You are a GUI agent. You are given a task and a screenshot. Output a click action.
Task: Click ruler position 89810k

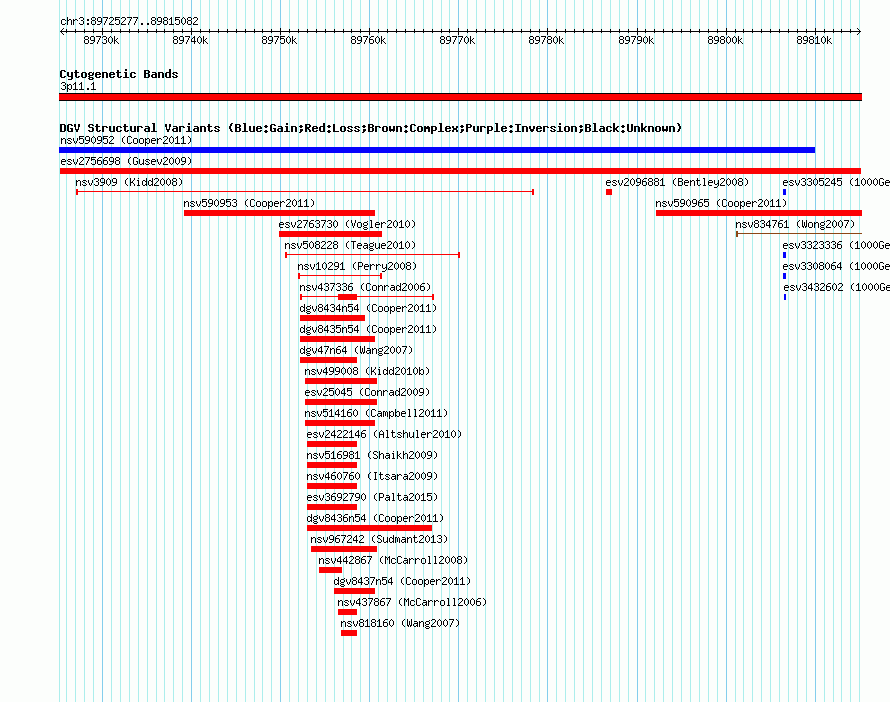(815, 40)
